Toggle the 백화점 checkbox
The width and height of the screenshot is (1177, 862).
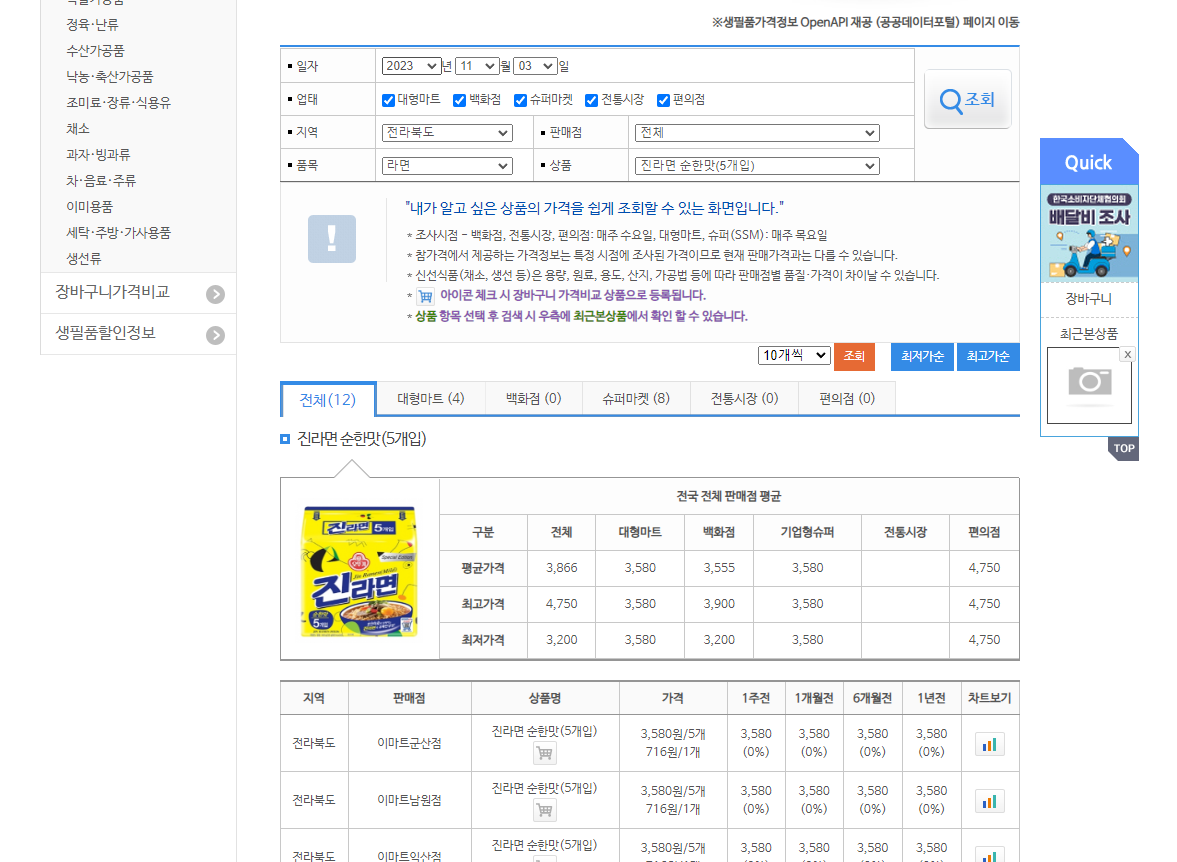[459, 100]
